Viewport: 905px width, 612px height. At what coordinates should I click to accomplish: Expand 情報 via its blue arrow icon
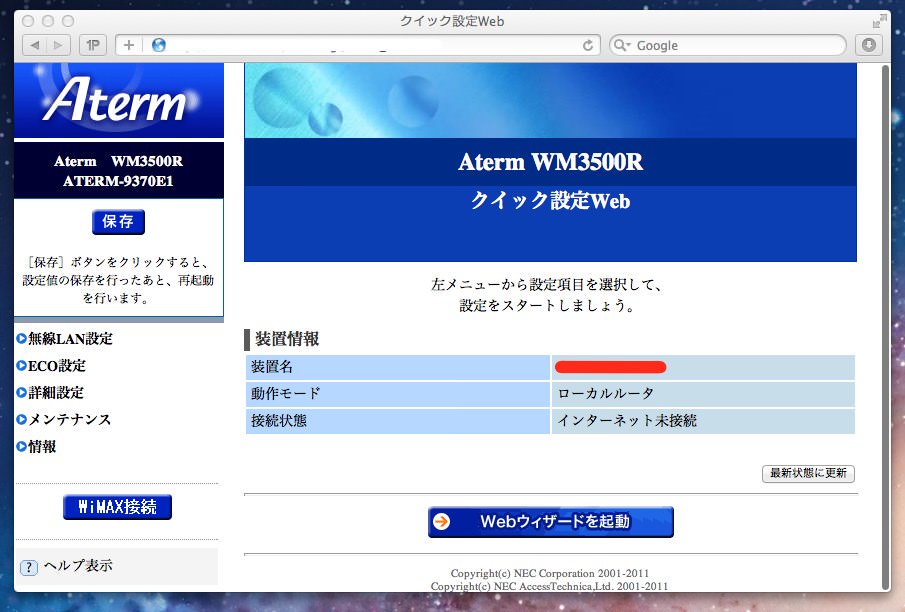(x=21, y=447)
